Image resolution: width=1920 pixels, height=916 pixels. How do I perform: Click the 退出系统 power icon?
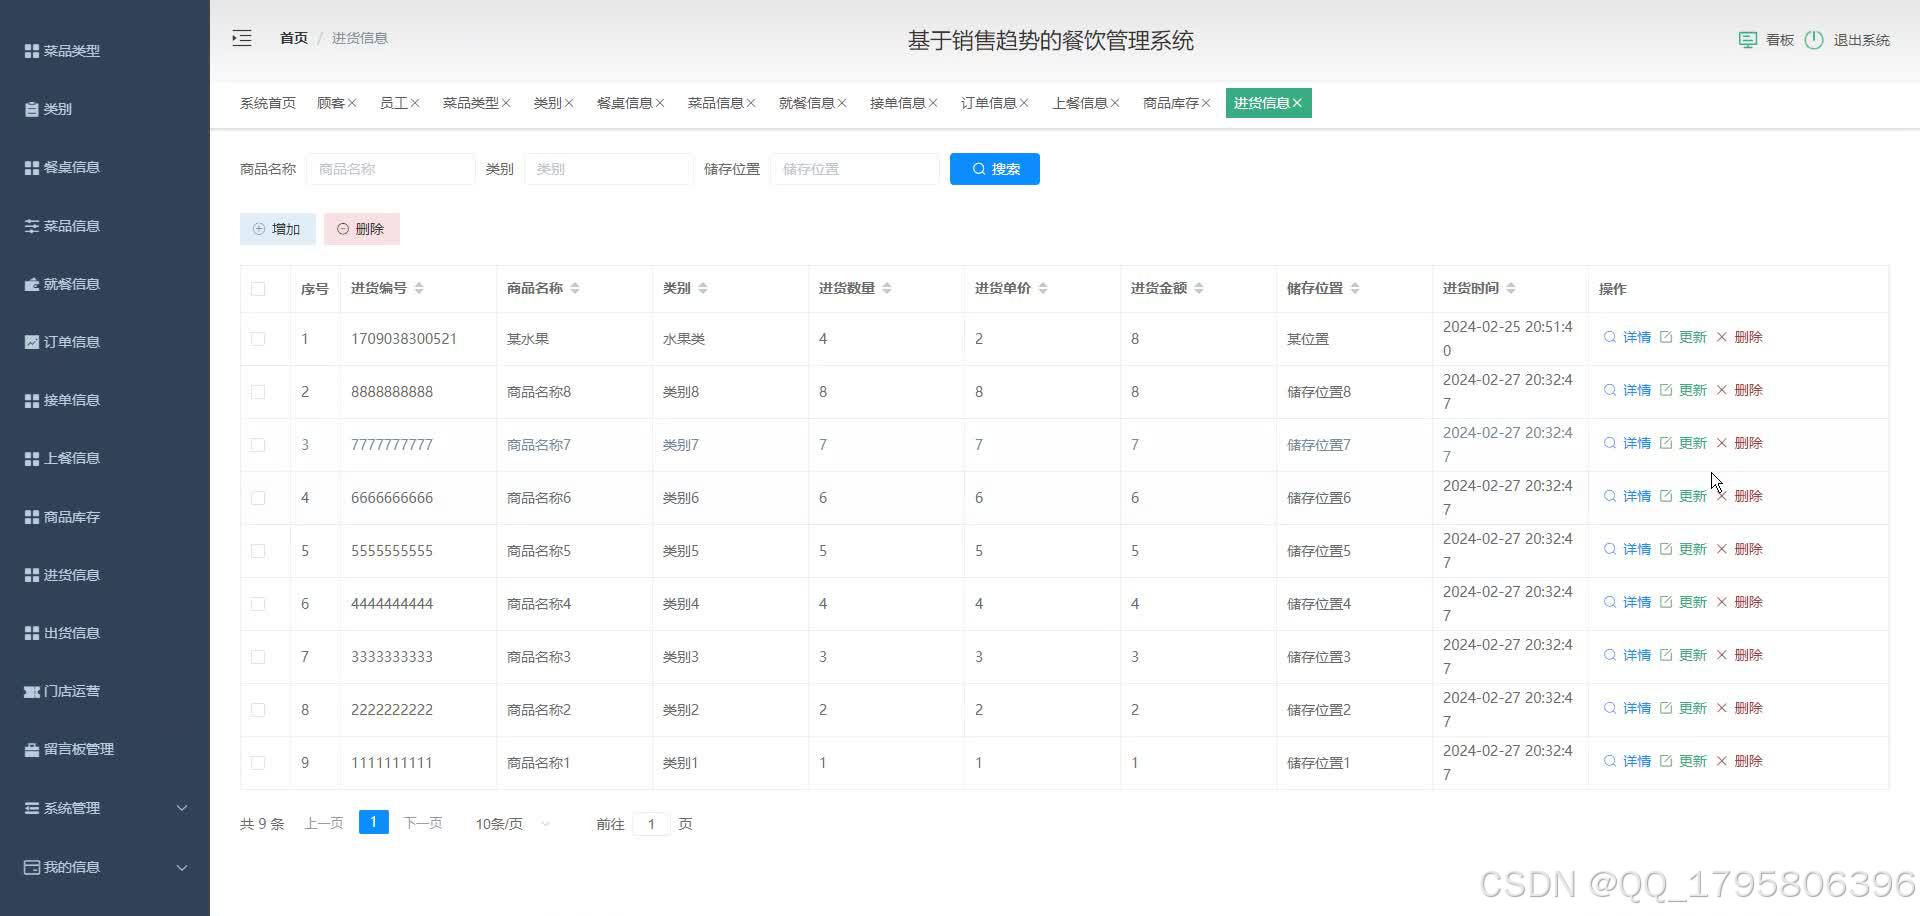tap(1814, 40)
